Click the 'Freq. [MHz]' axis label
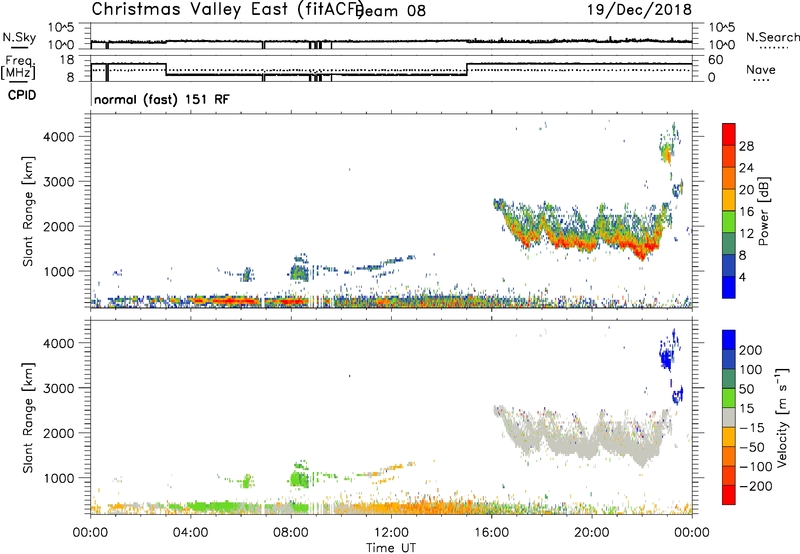This screenshot has width=800, height=554. coord(18,67)
